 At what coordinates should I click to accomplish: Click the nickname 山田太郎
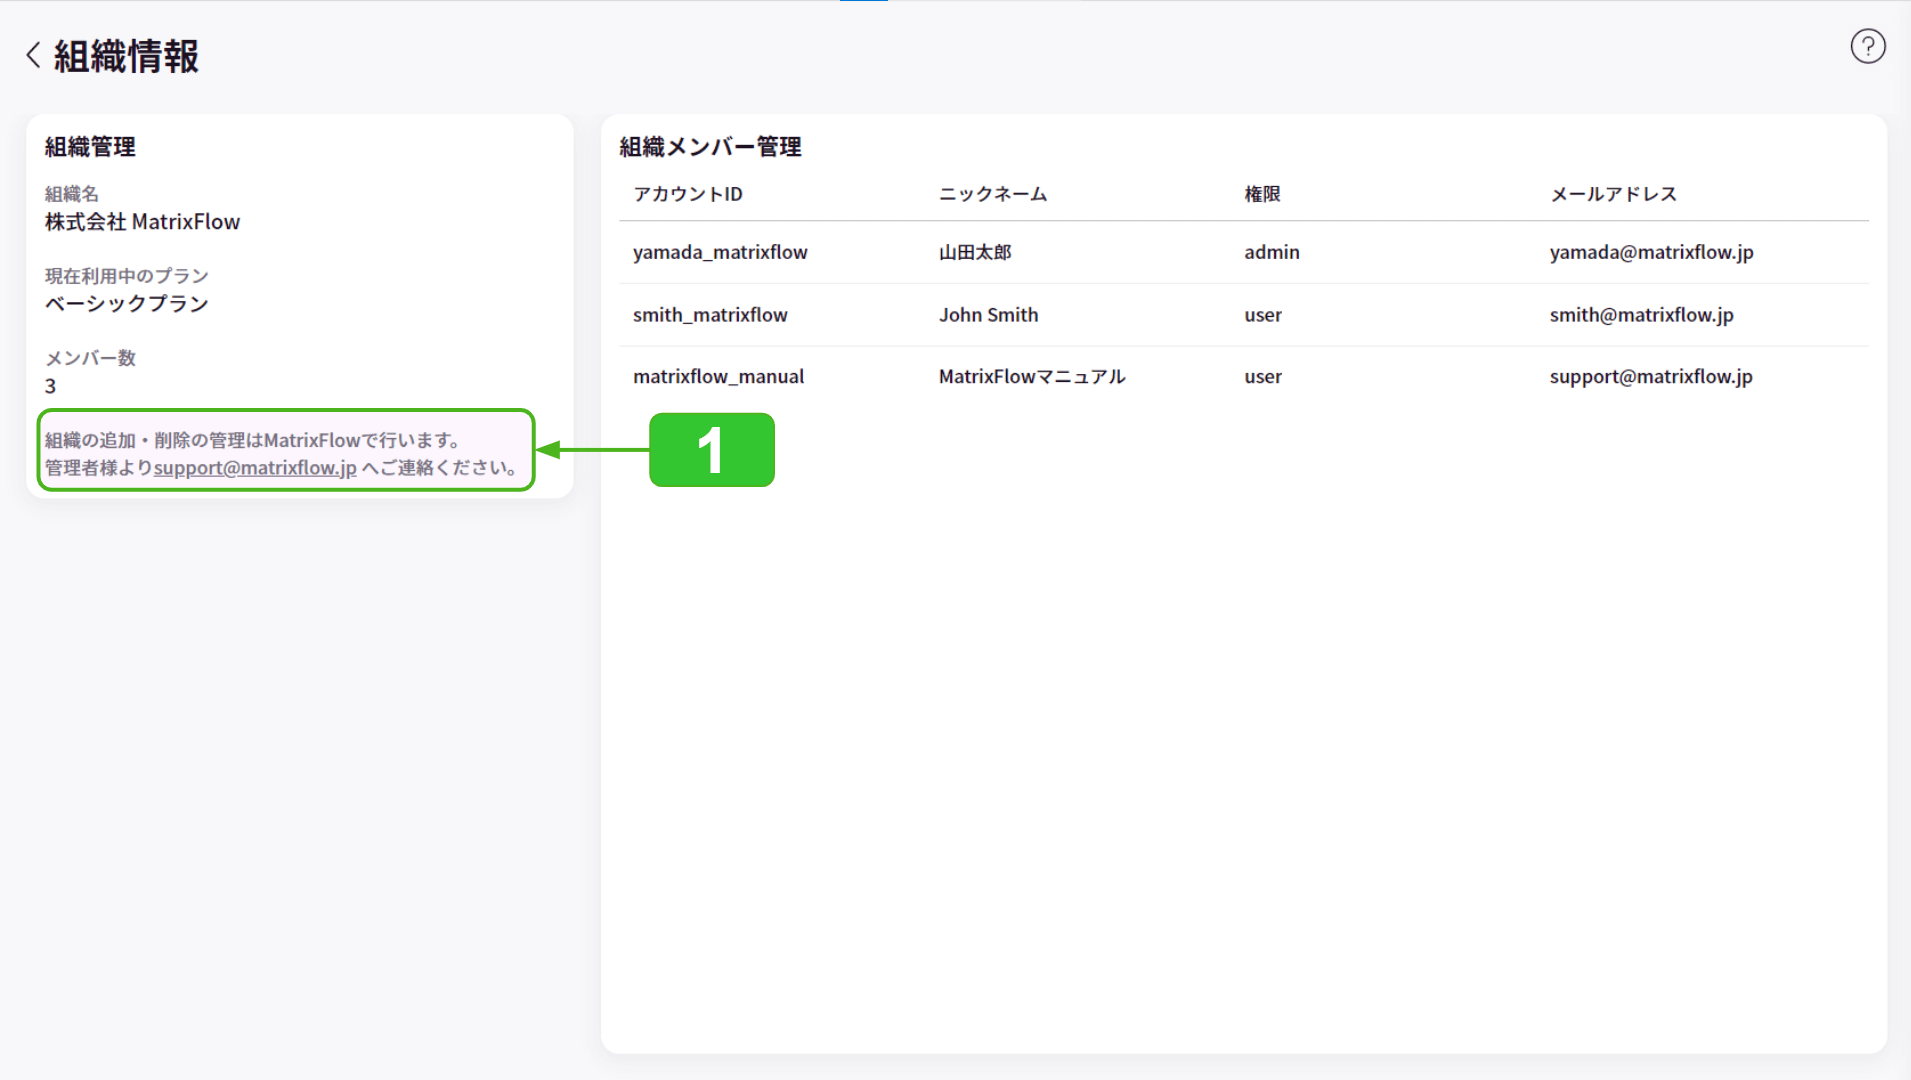[975, 252]
